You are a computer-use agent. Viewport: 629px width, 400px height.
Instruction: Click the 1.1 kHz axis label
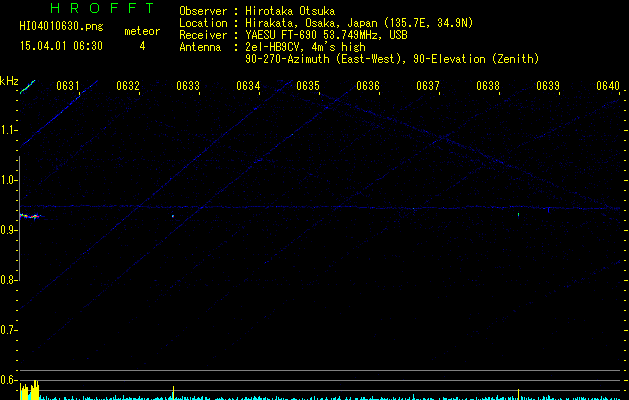[x=8, y=130]
